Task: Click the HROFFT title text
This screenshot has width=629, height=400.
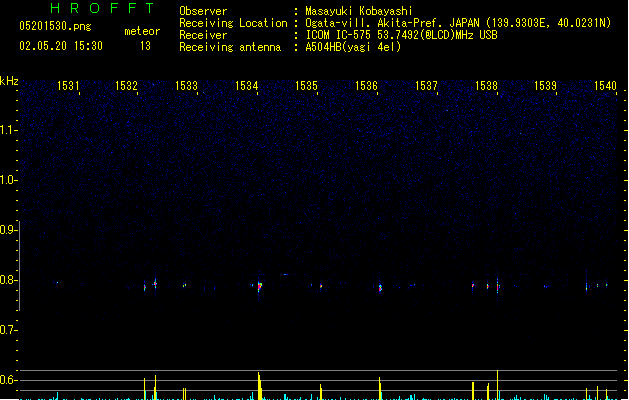Action: (x=102, y=8)
